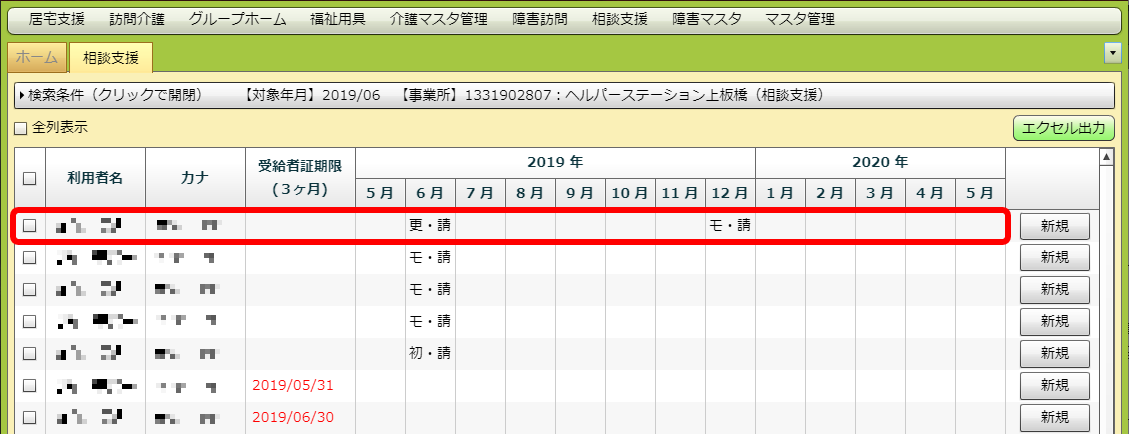Check the checkbox for the 2019/05/31 row
The image size is (1129, 434).
pos(29,385)
